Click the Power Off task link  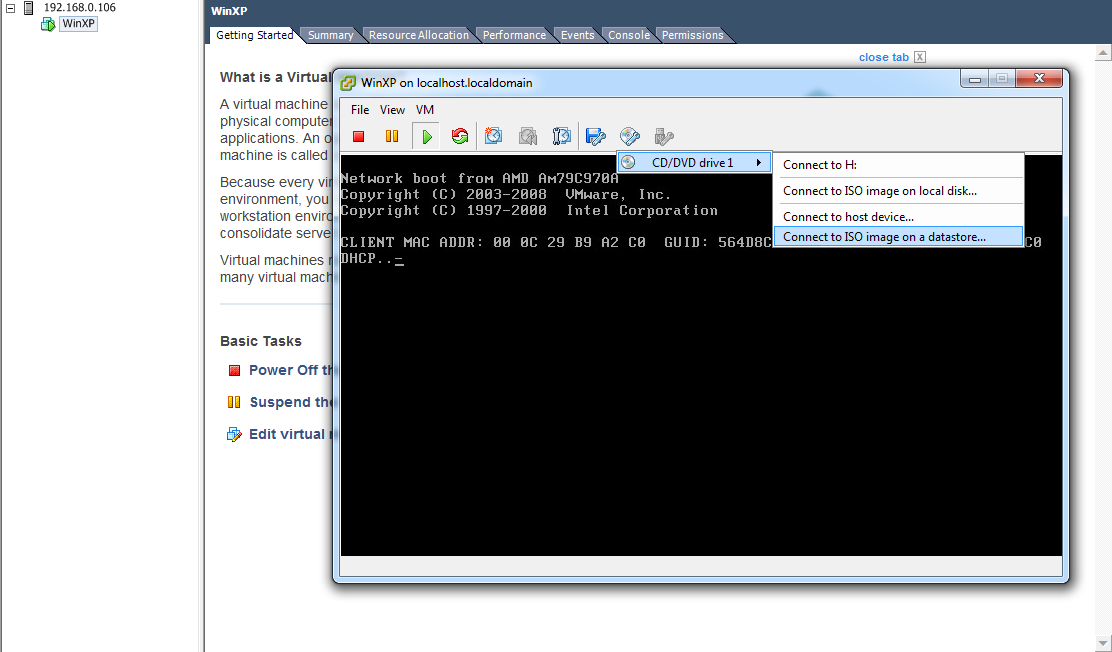click(291, 370)
